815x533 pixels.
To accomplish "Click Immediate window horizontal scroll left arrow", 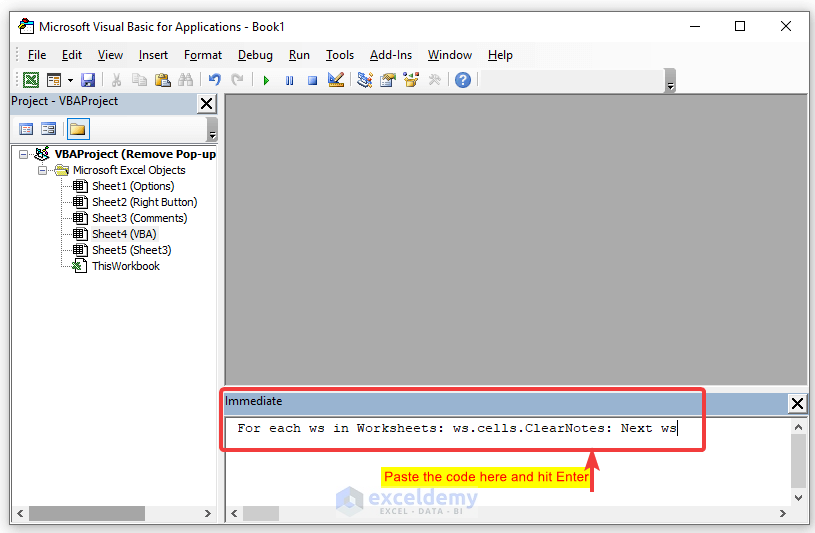I will pyautogui.click(x=234, y=514).
